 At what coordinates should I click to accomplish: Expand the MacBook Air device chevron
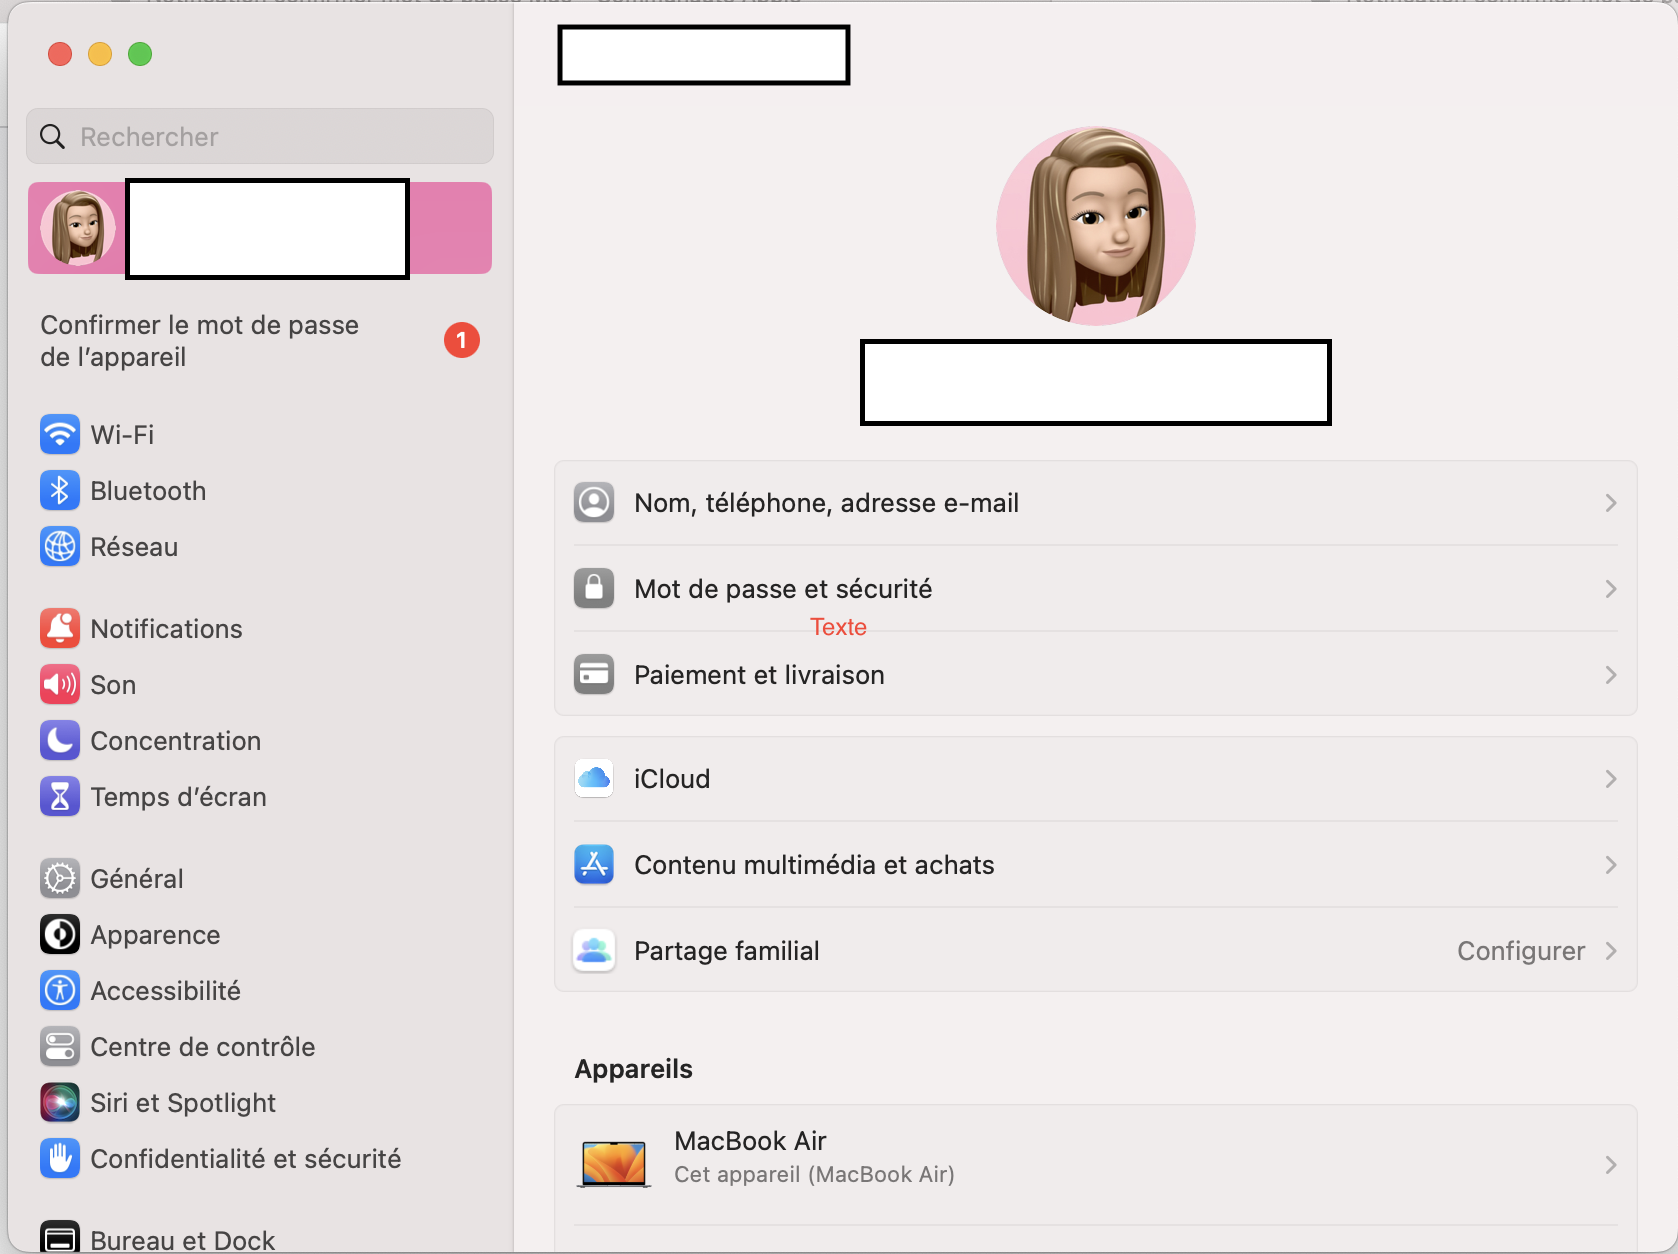1610,1164
